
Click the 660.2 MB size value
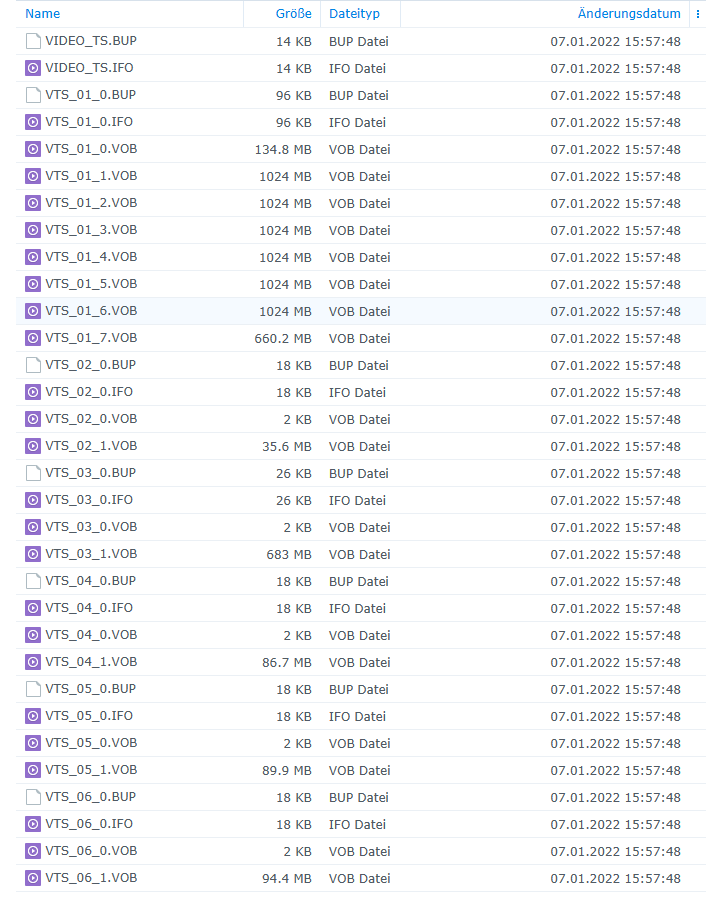283,339
